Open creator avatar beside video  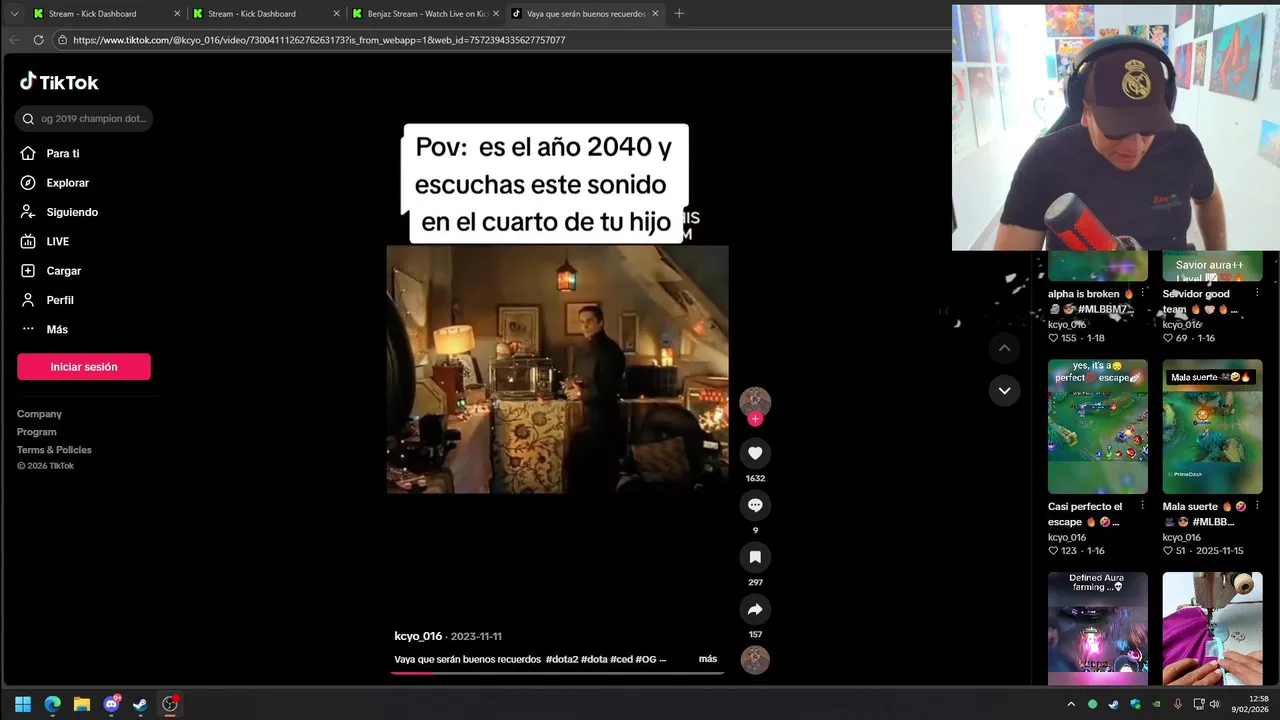[755, 401]
